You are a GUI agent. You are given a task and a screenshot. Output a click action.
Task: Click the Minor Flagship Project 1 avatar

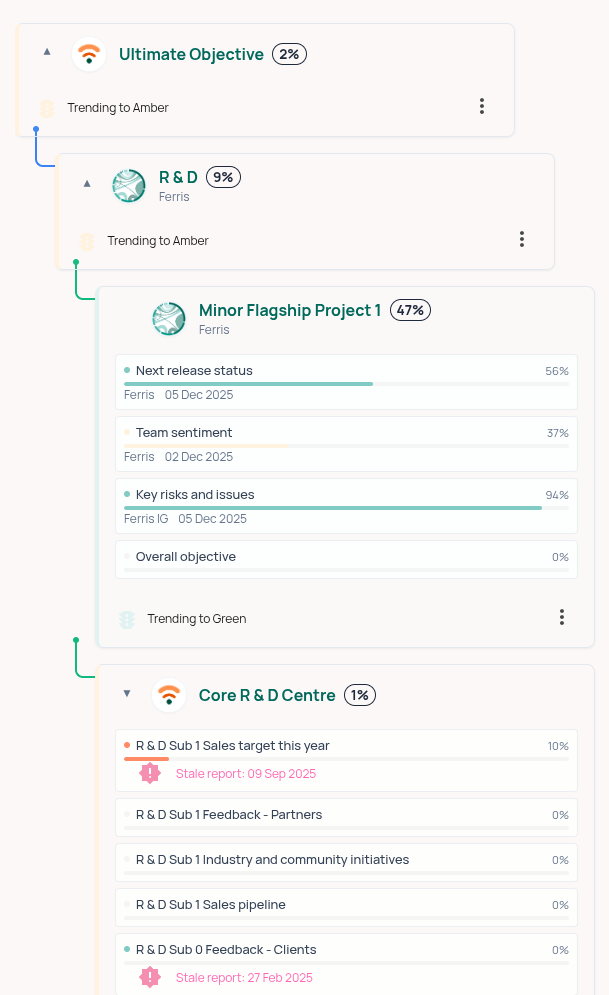point(169,319)
